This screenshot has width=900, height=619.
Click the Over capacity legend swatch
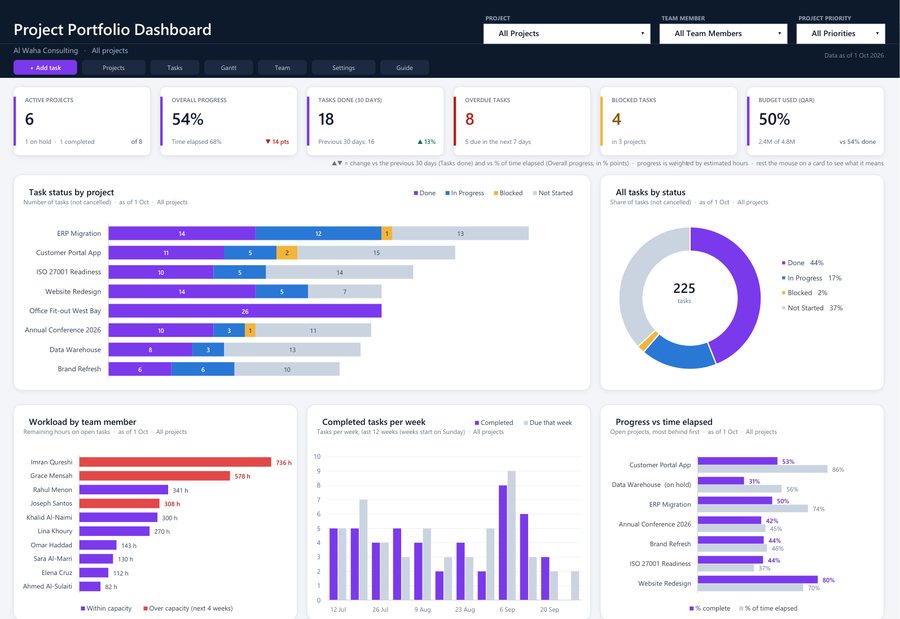(145, 608)
